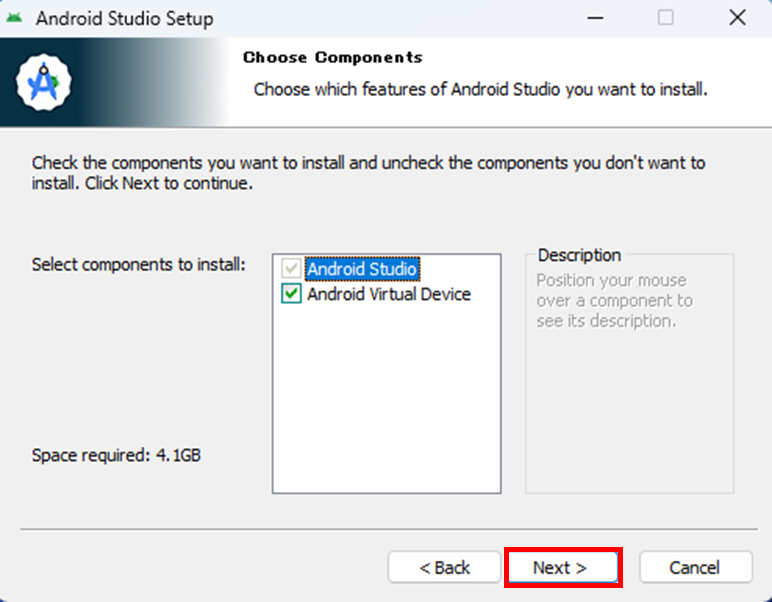Screen dimensions: 772x602
Task: Click the "Space required: 4.1GB" text
Action: click(x=116, y=456)
